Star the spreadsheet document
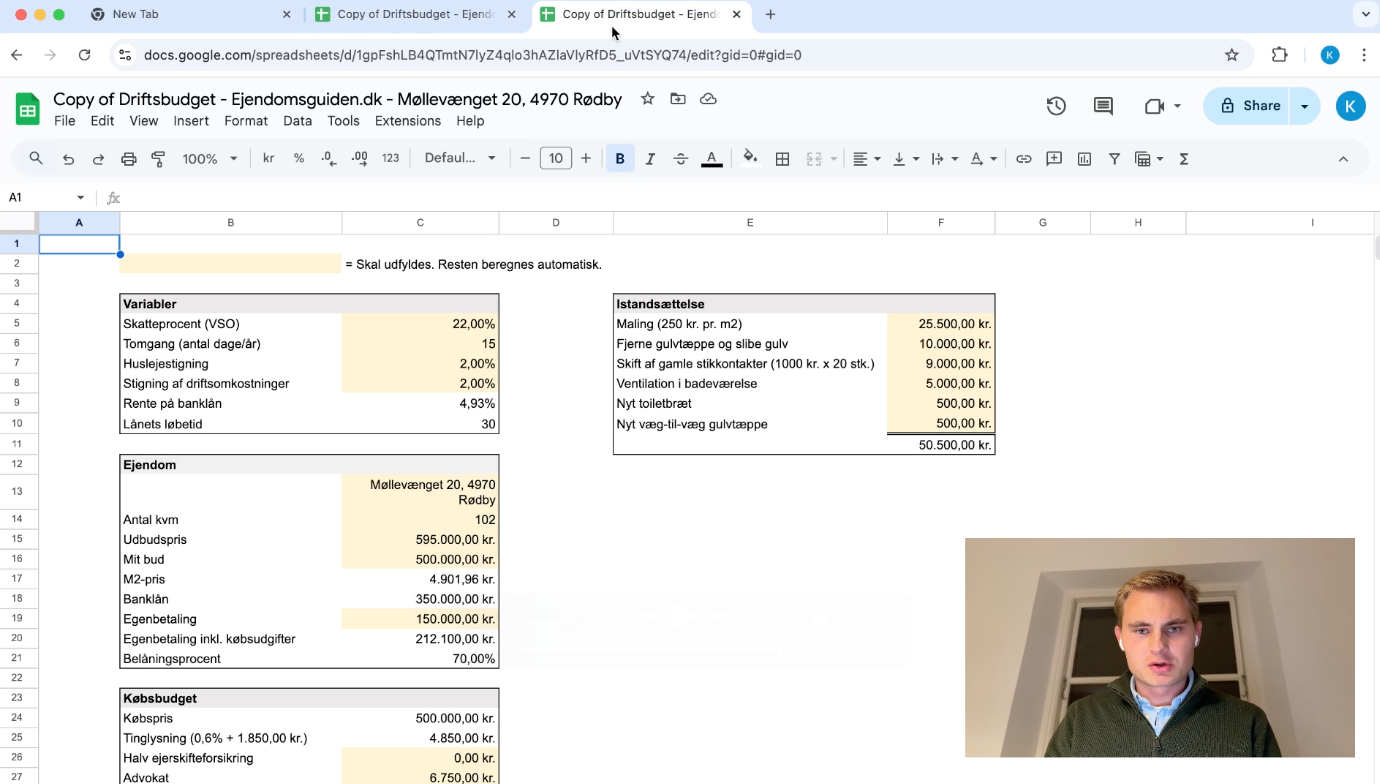Image resolution: width=1380 pixels, height=784 pixels. click(x=647, y=99)
